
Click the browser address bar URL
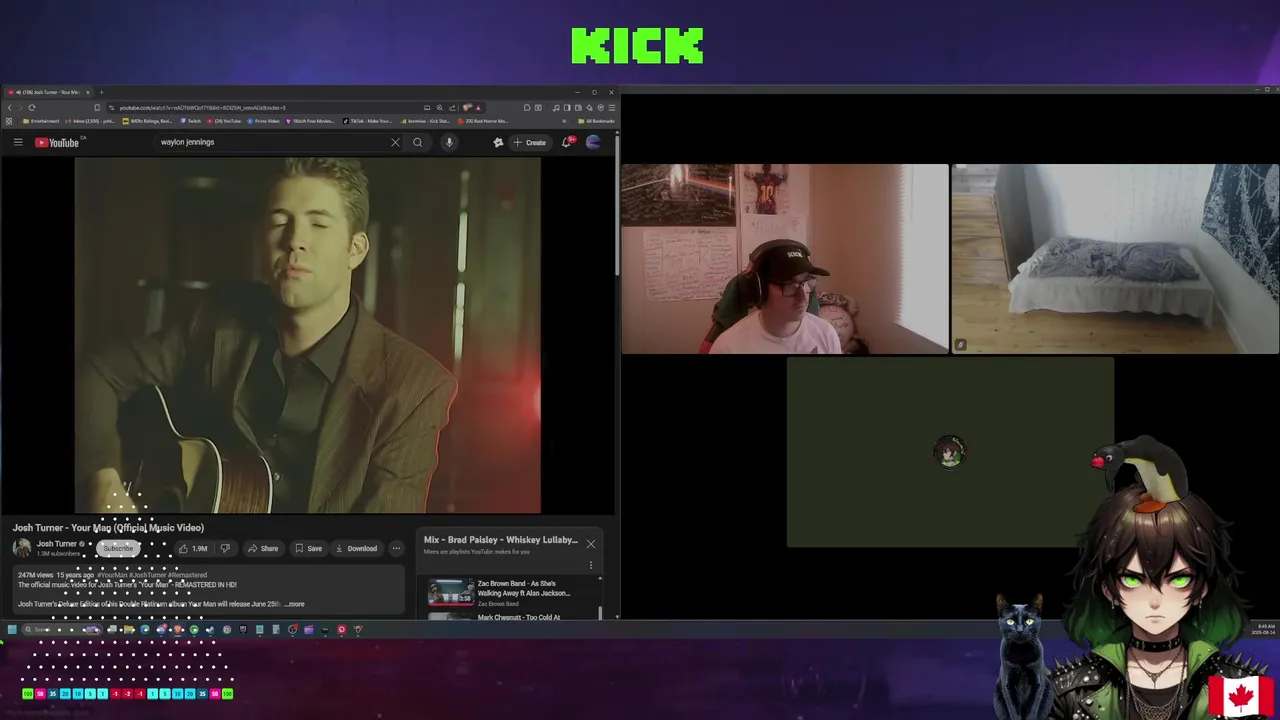point(202,107)
